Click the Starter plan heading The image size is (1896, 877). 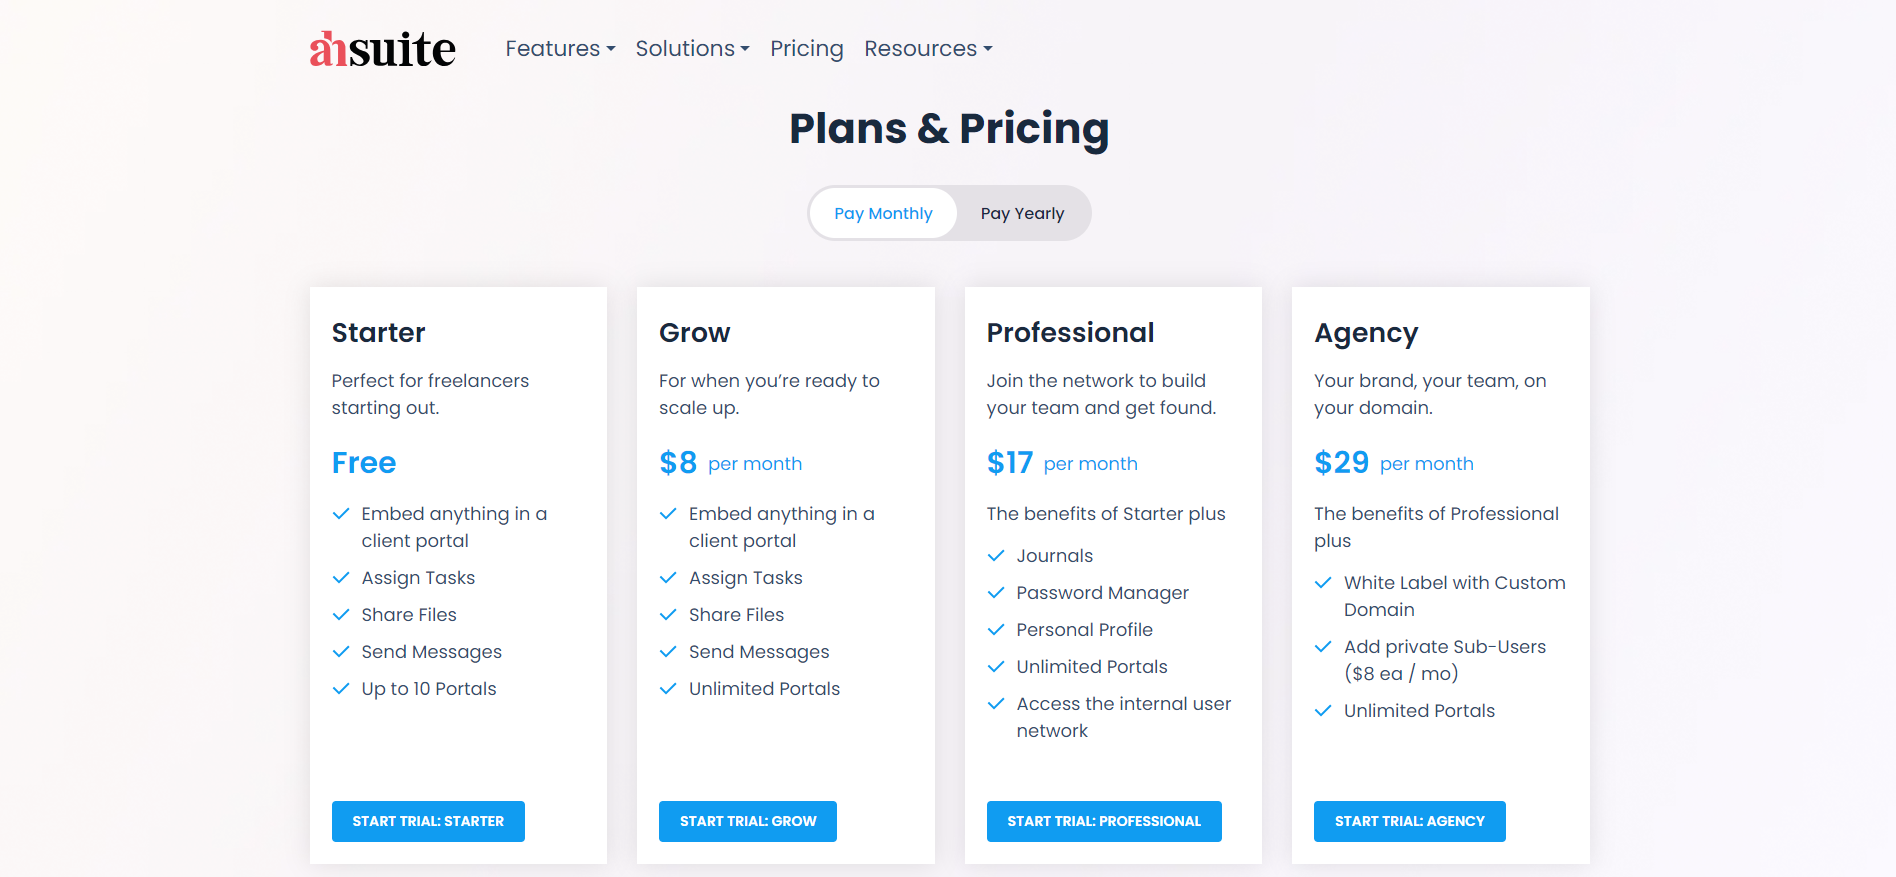(378, 332)
